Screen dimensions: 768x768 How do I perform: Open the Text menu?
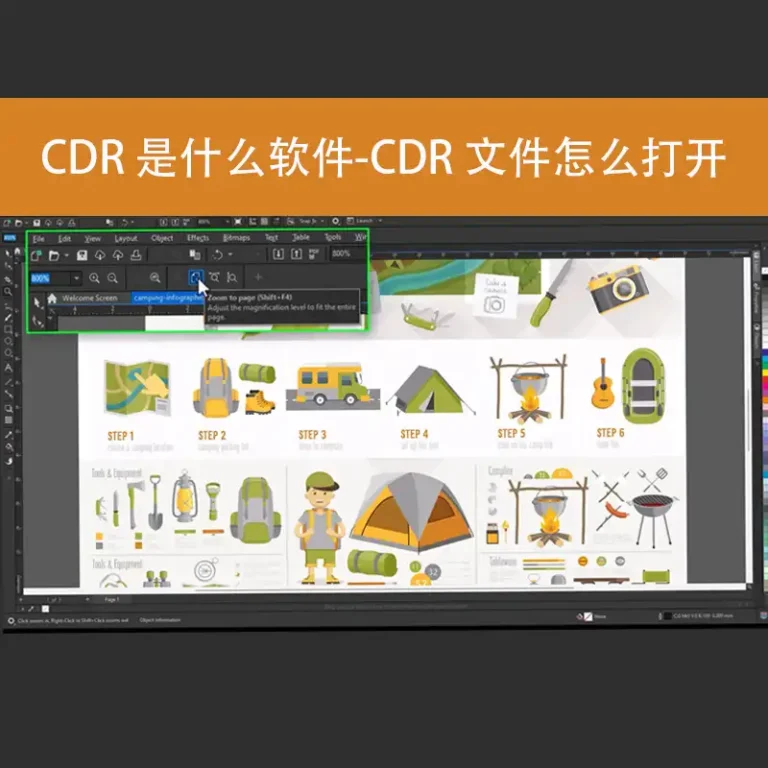271,238
